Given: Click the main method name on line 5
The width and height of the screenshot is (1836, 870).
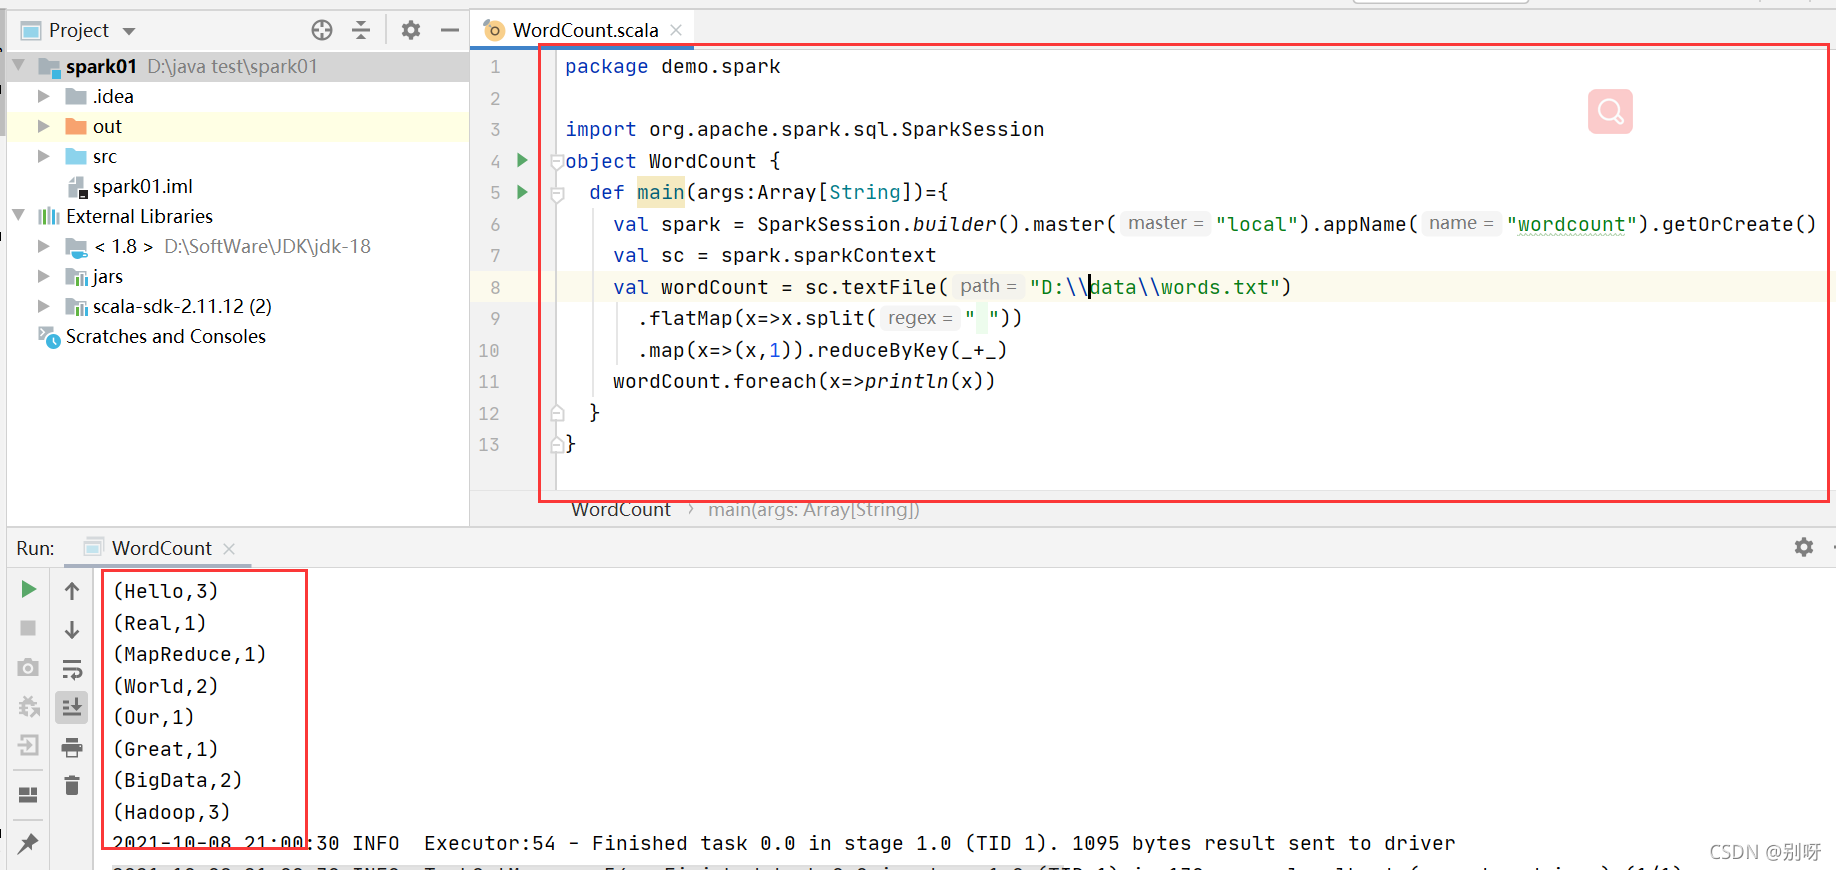Looking at the screenshot, I should pyautogui.click(x=660, y=192).
